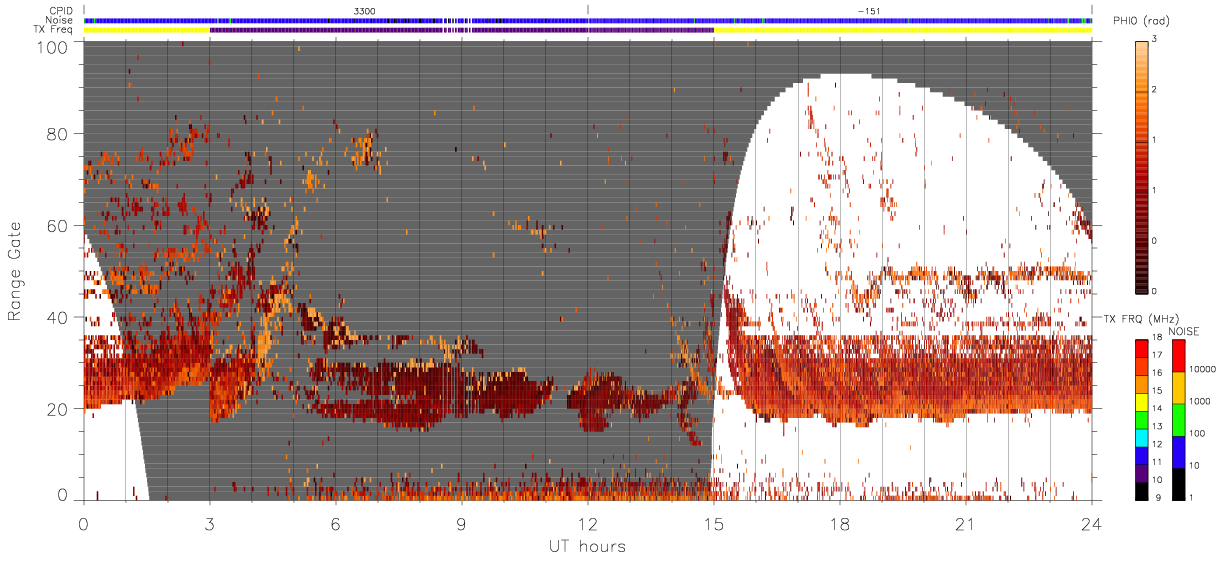Click the 3 label atop PHI0 scale

pyautogui.click(x=1156, y=39)
